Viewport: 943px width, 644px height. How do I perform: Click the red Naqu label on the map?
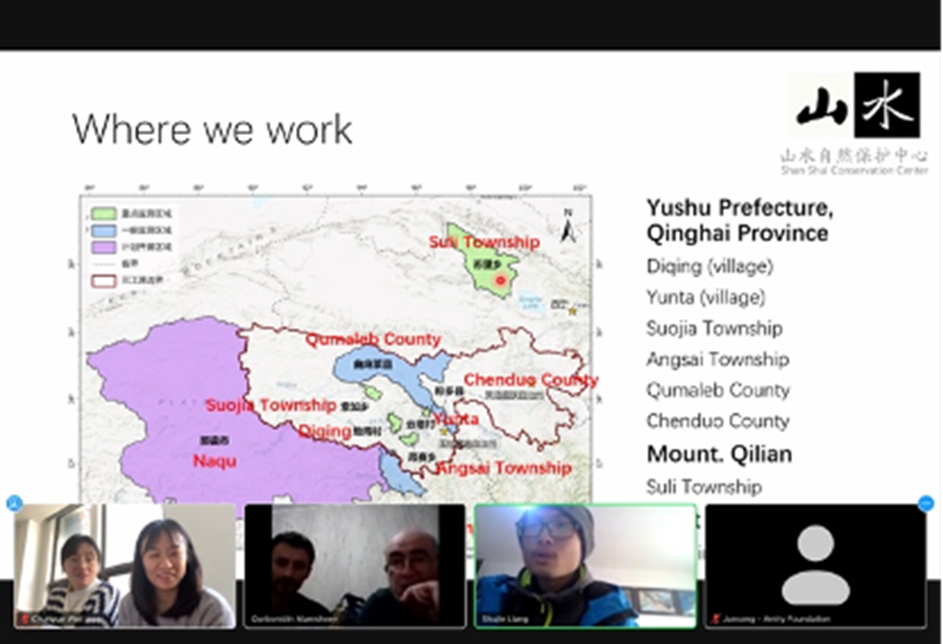(x=214, y=461)
